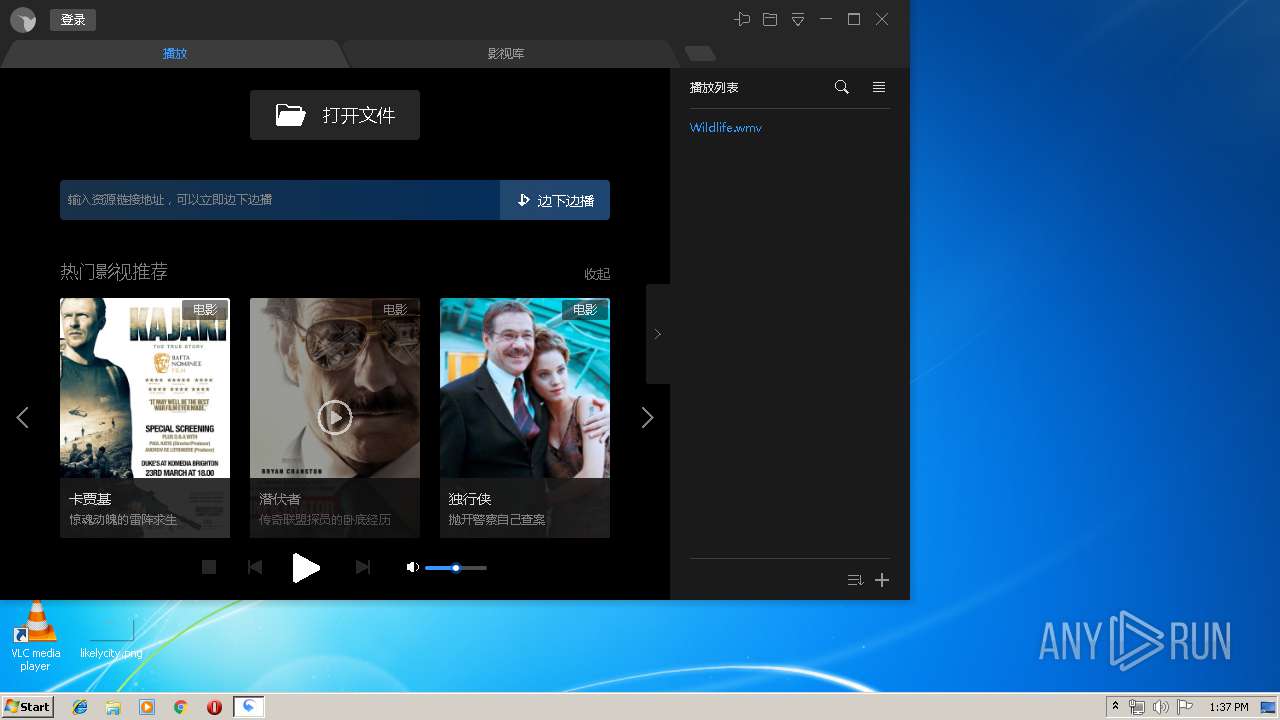Show hidden system tray icons
Viewport: 1280px width, 720px height.
1115,707
